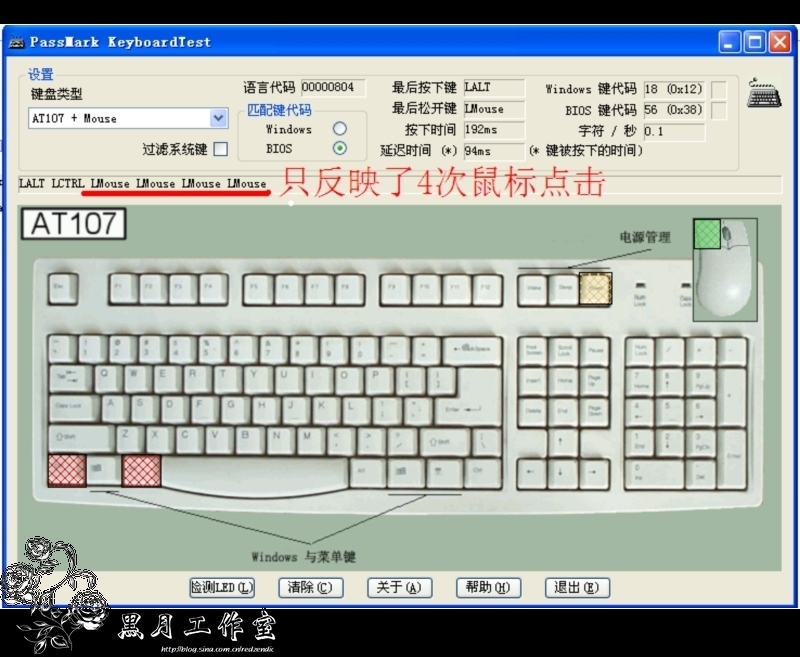Click the Tab key on keyboard image
The width and height of the screenshot is (800, 657).
pos(70,380)
